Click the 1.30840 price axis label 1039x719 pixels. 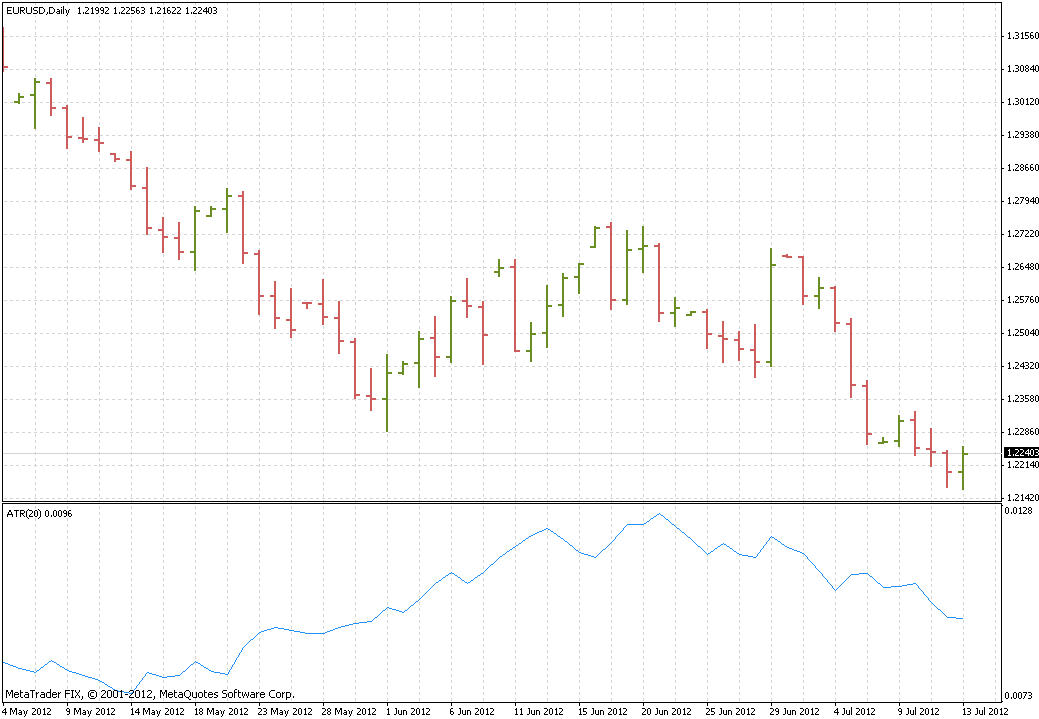[x=1022, y=69]
